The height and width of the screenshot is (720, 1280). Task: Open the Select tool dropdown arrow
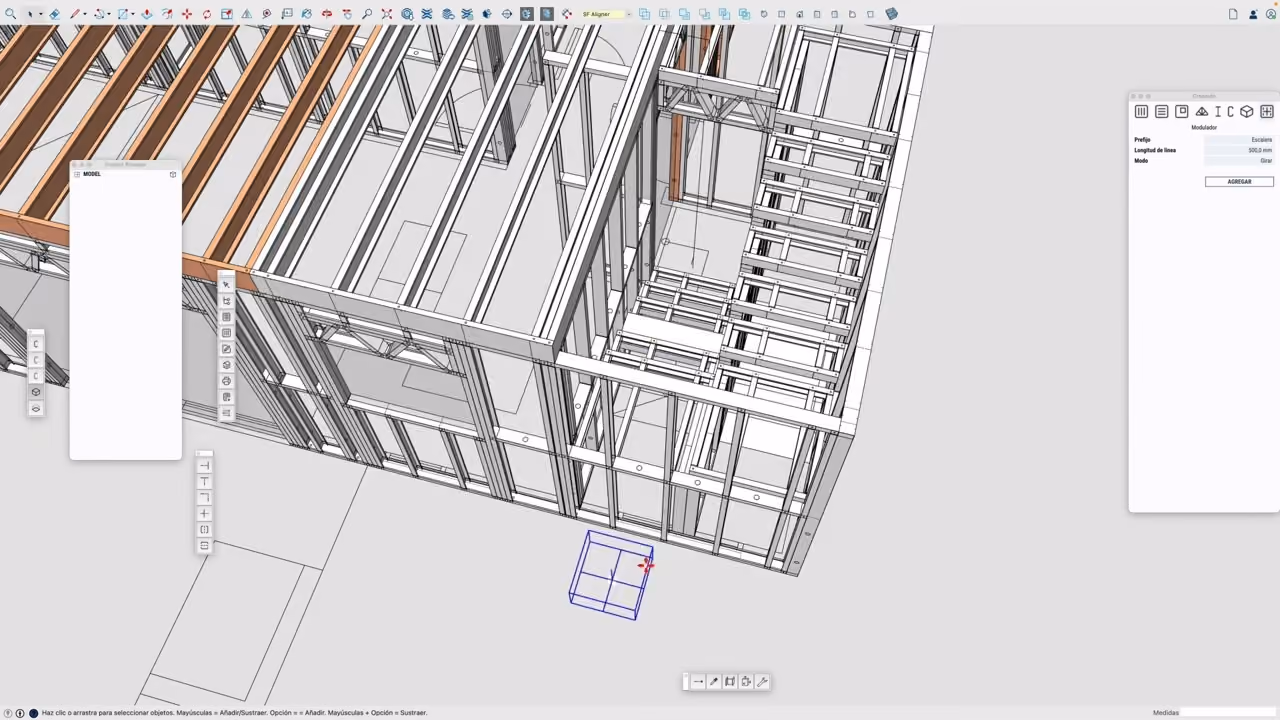click(41, 14)
